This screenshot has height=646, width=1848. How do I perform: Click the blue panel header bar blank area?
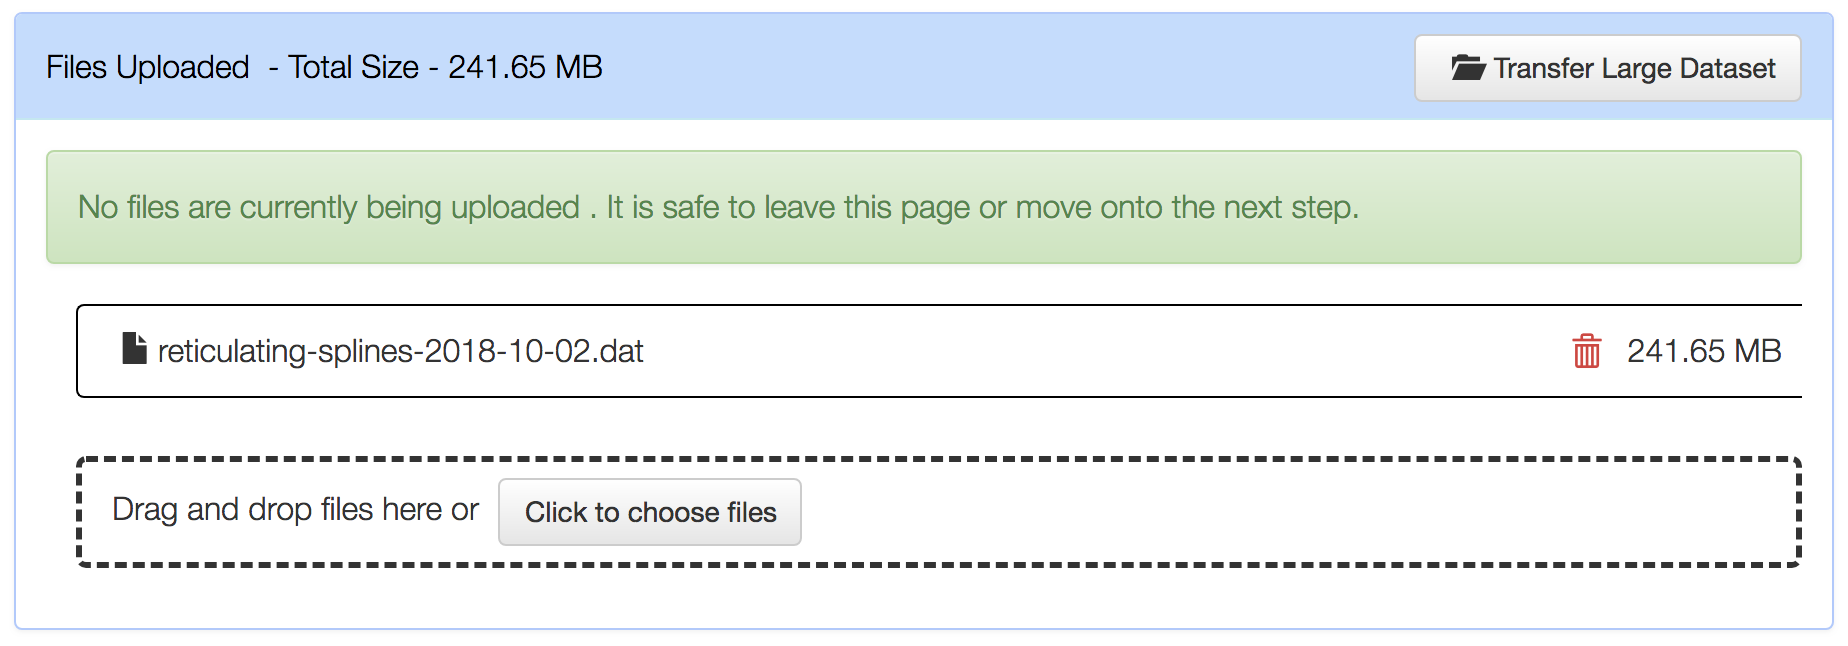1000,67
